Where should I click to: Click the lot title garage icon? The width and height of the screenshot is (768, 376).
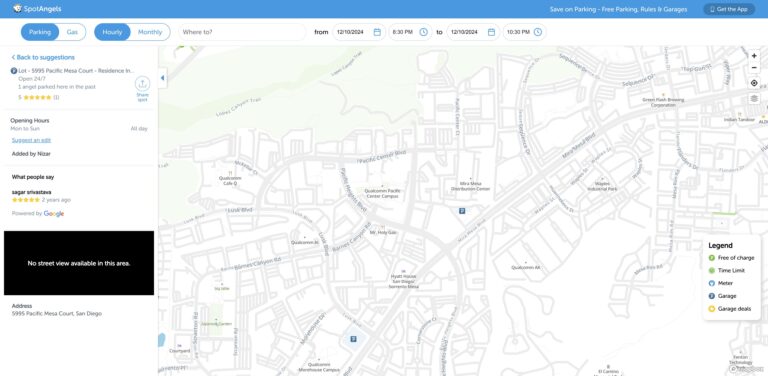pyautogui.click(x=14, y=71)
